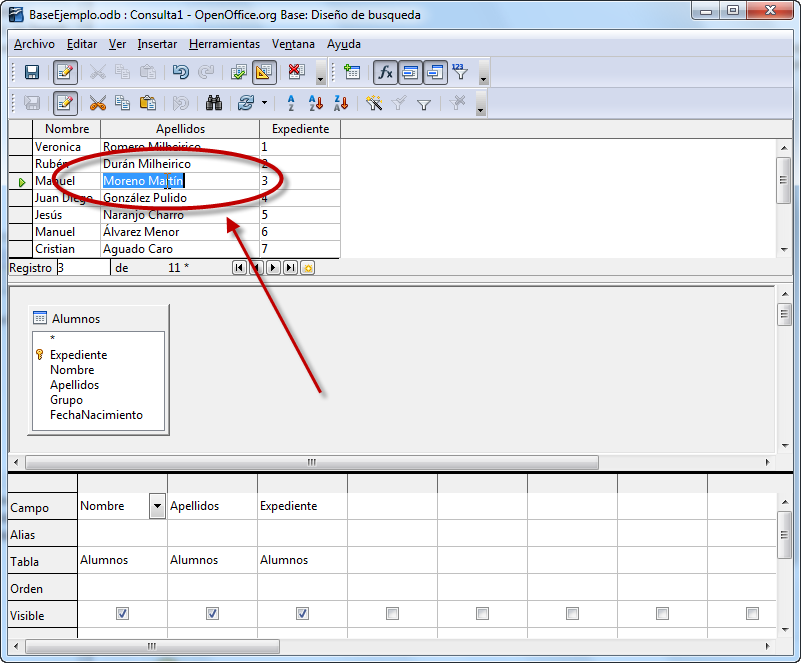
Task: Open the Editar menu
Action: coord(82,44)
